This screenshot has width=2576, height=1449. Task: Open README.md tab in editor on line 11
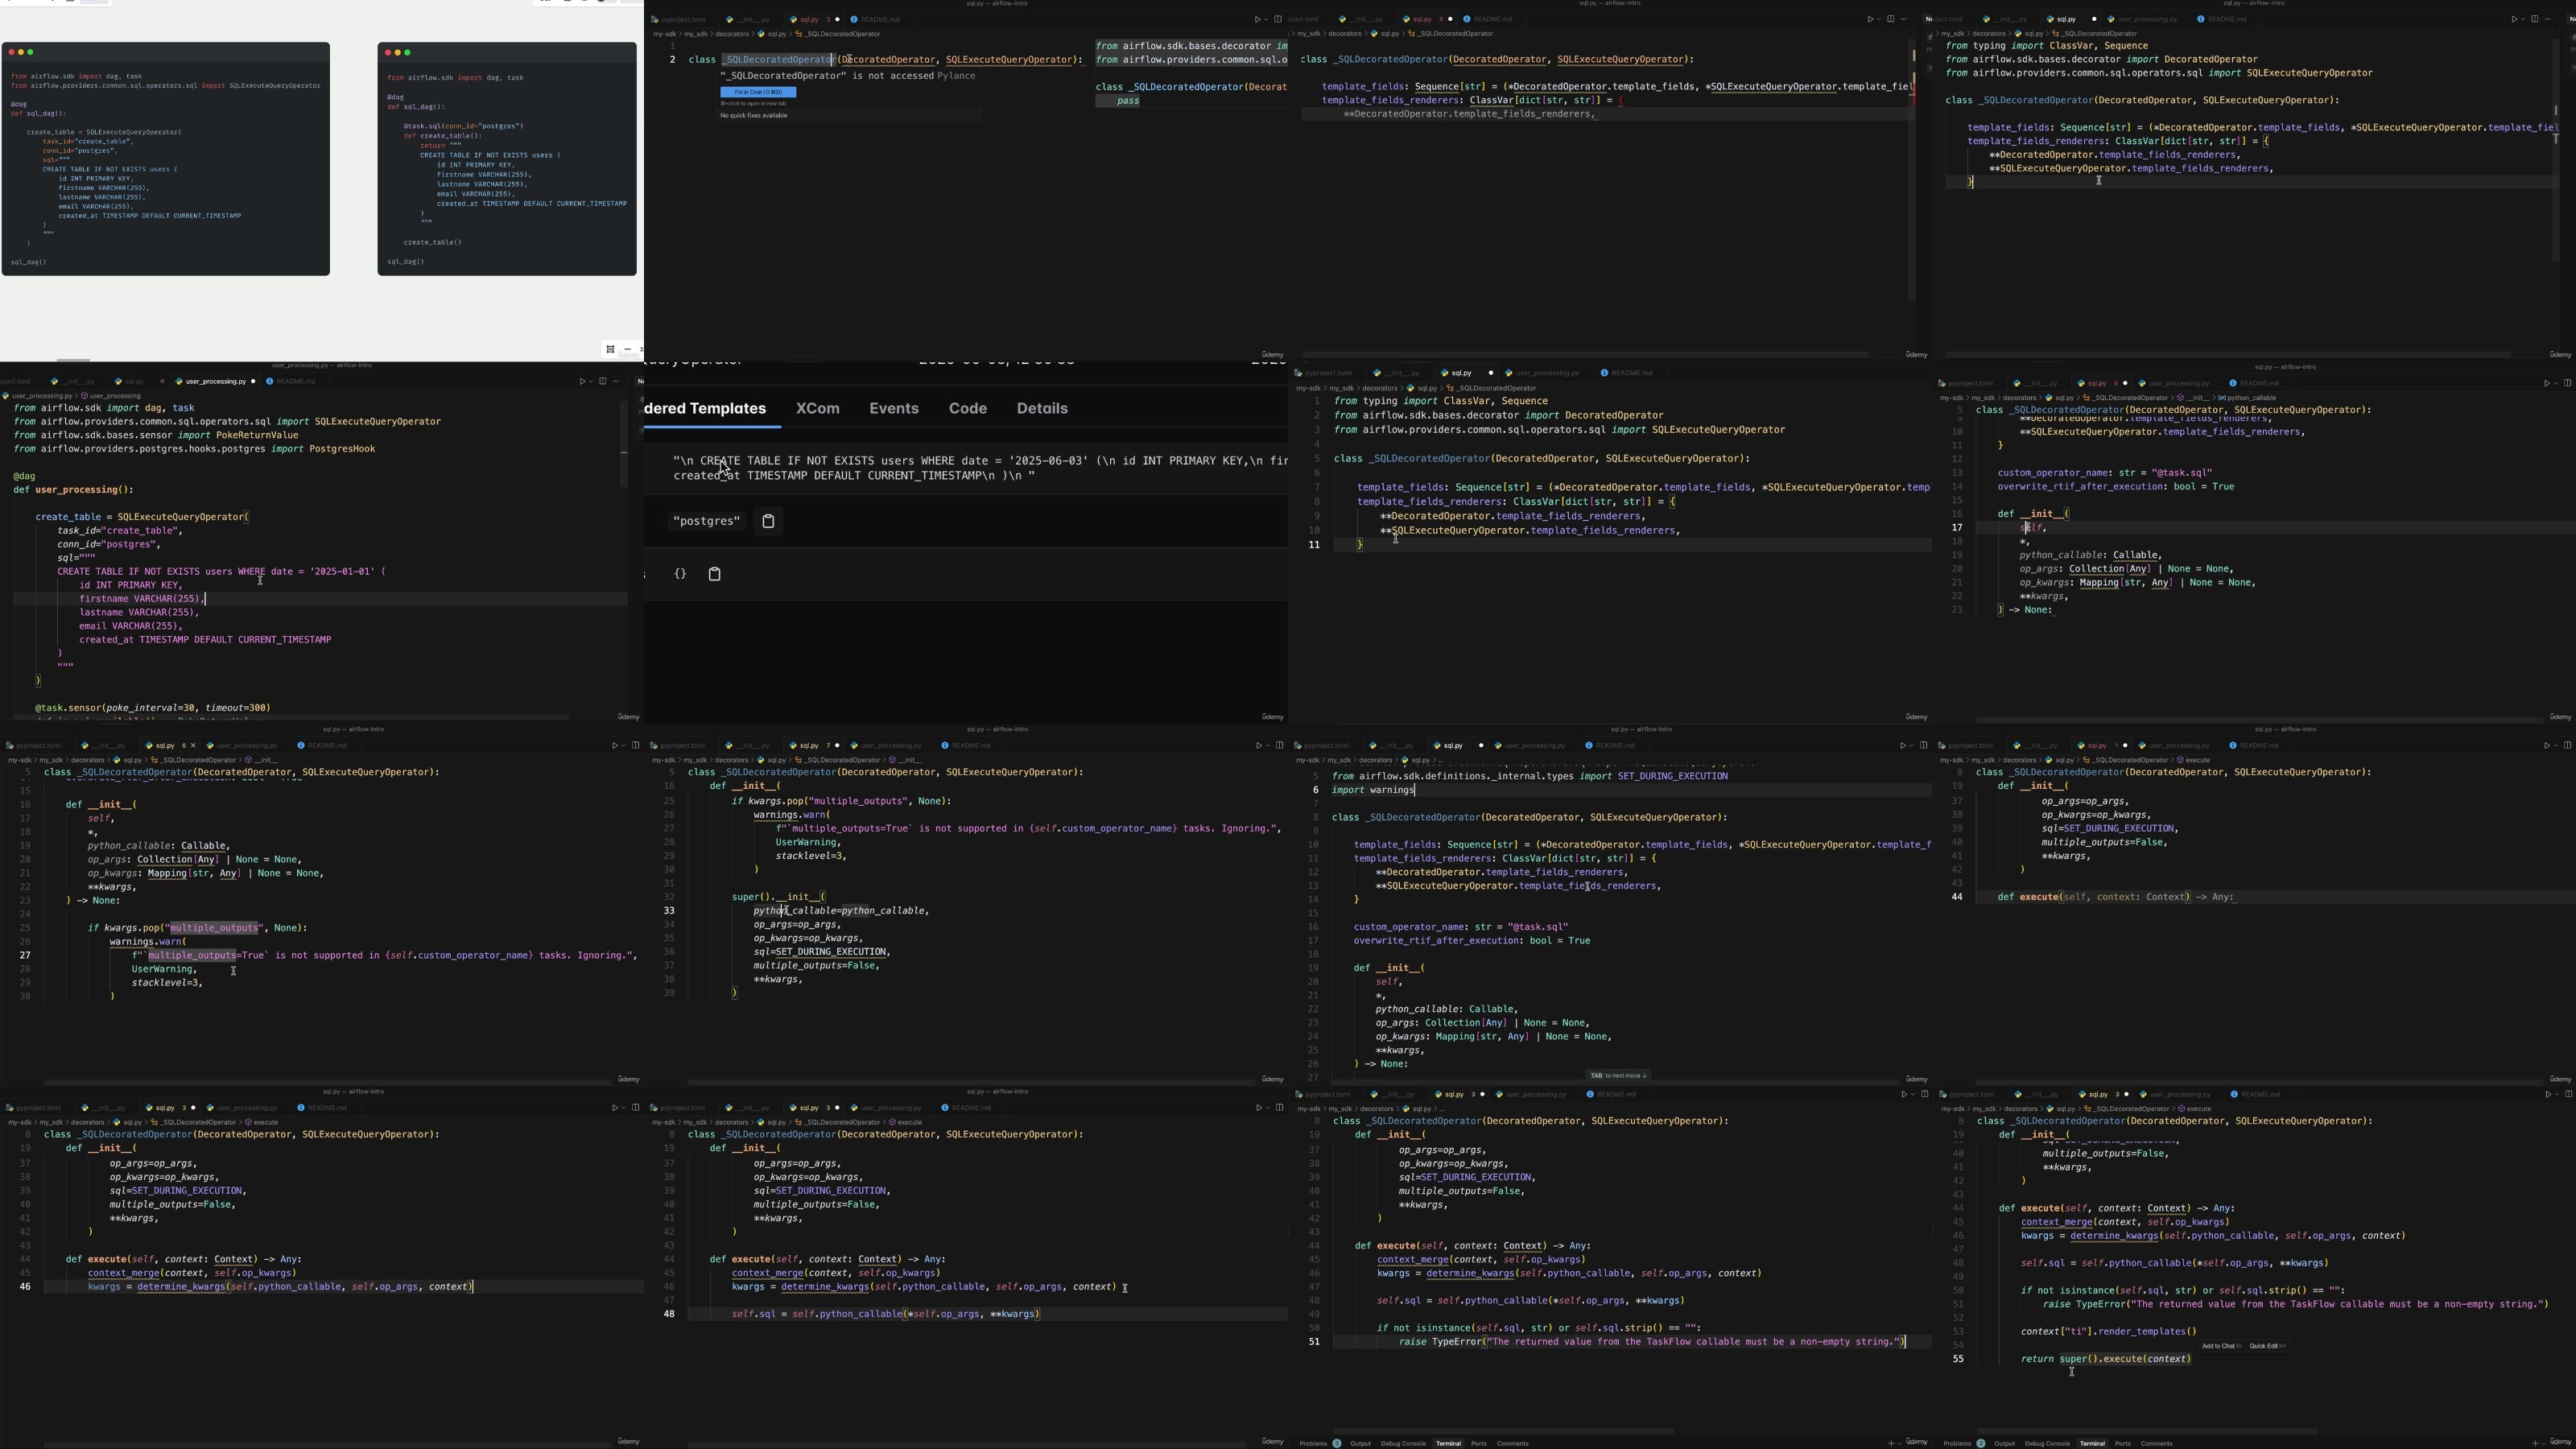[x=1632, y=373]
